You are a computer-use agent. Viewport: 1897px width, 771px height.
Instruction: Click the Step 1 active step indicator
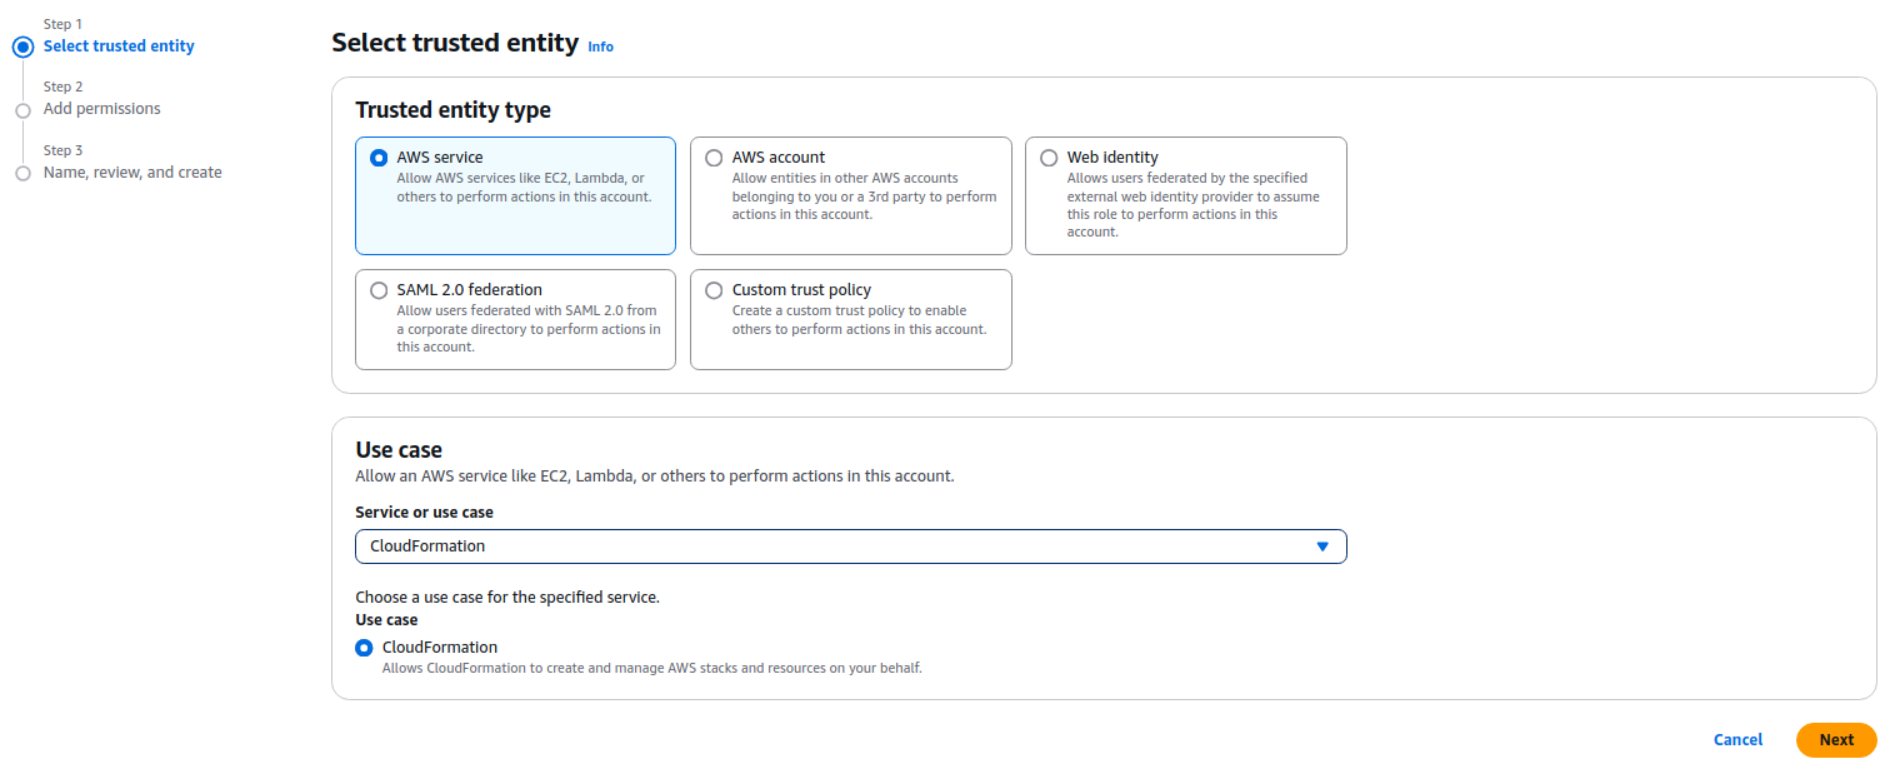23,47
